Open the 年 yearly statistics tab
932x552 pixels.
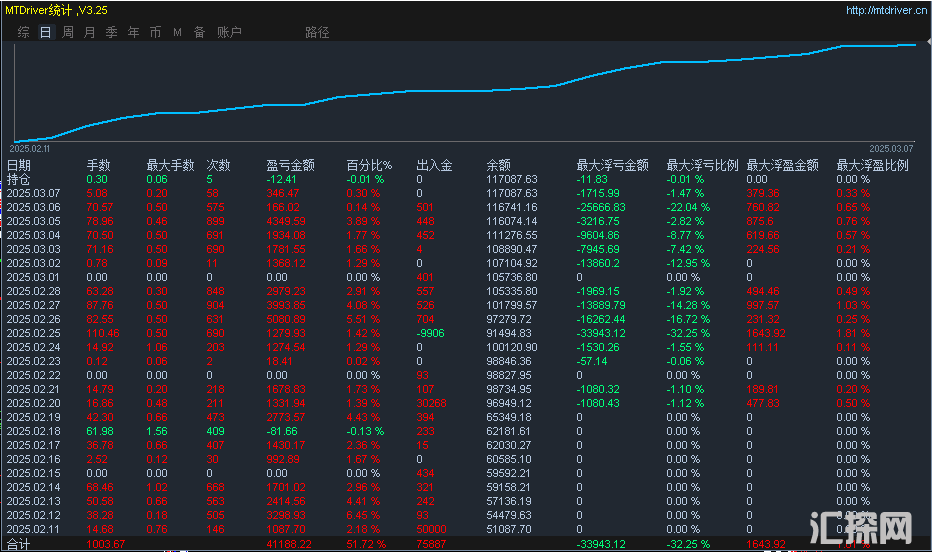coord(134,32)
